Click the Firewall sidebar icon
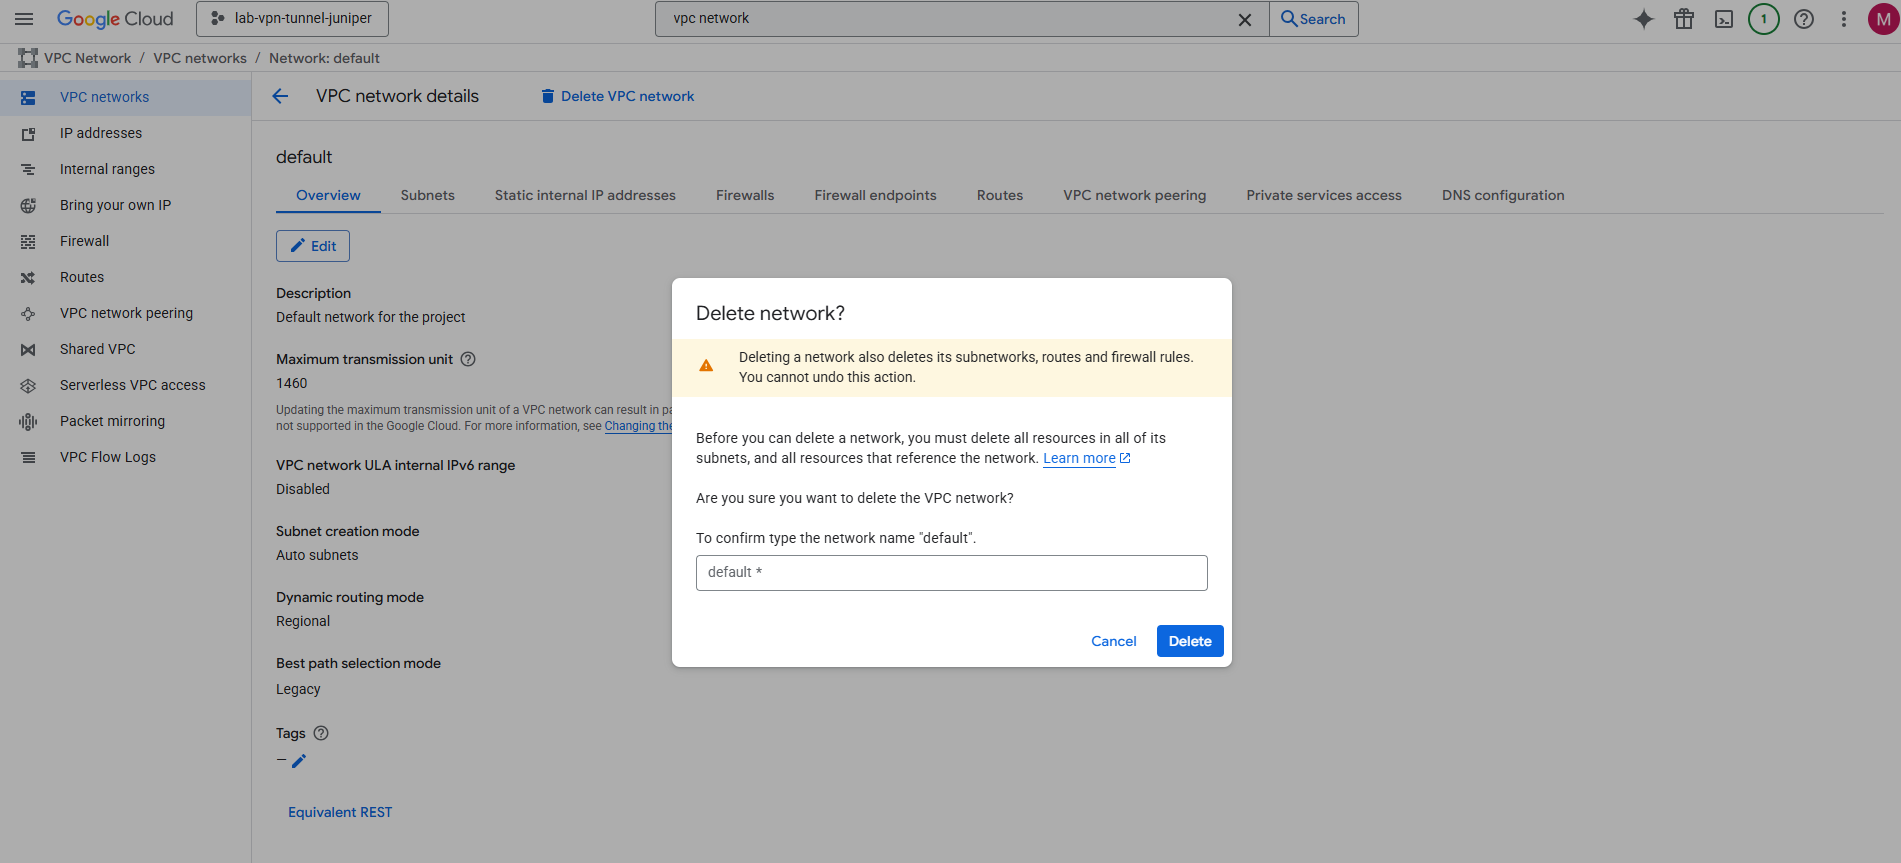This screenshot has height=863, width=1901. click(28, 241)
